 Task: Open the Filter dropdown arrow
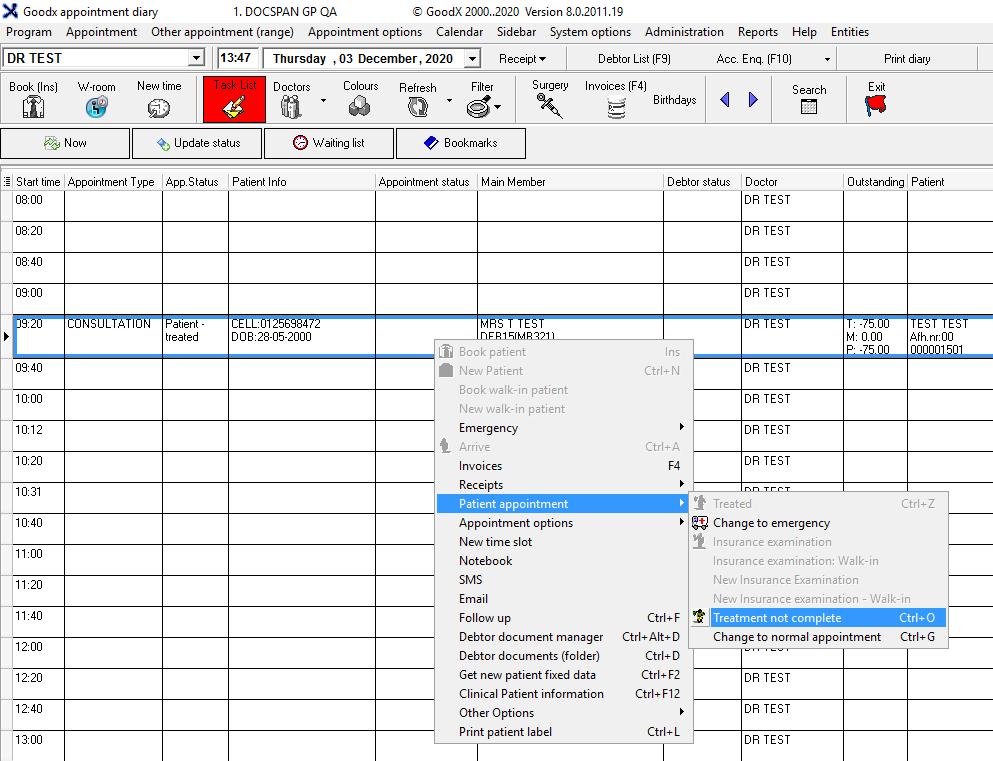coord(497,107)
